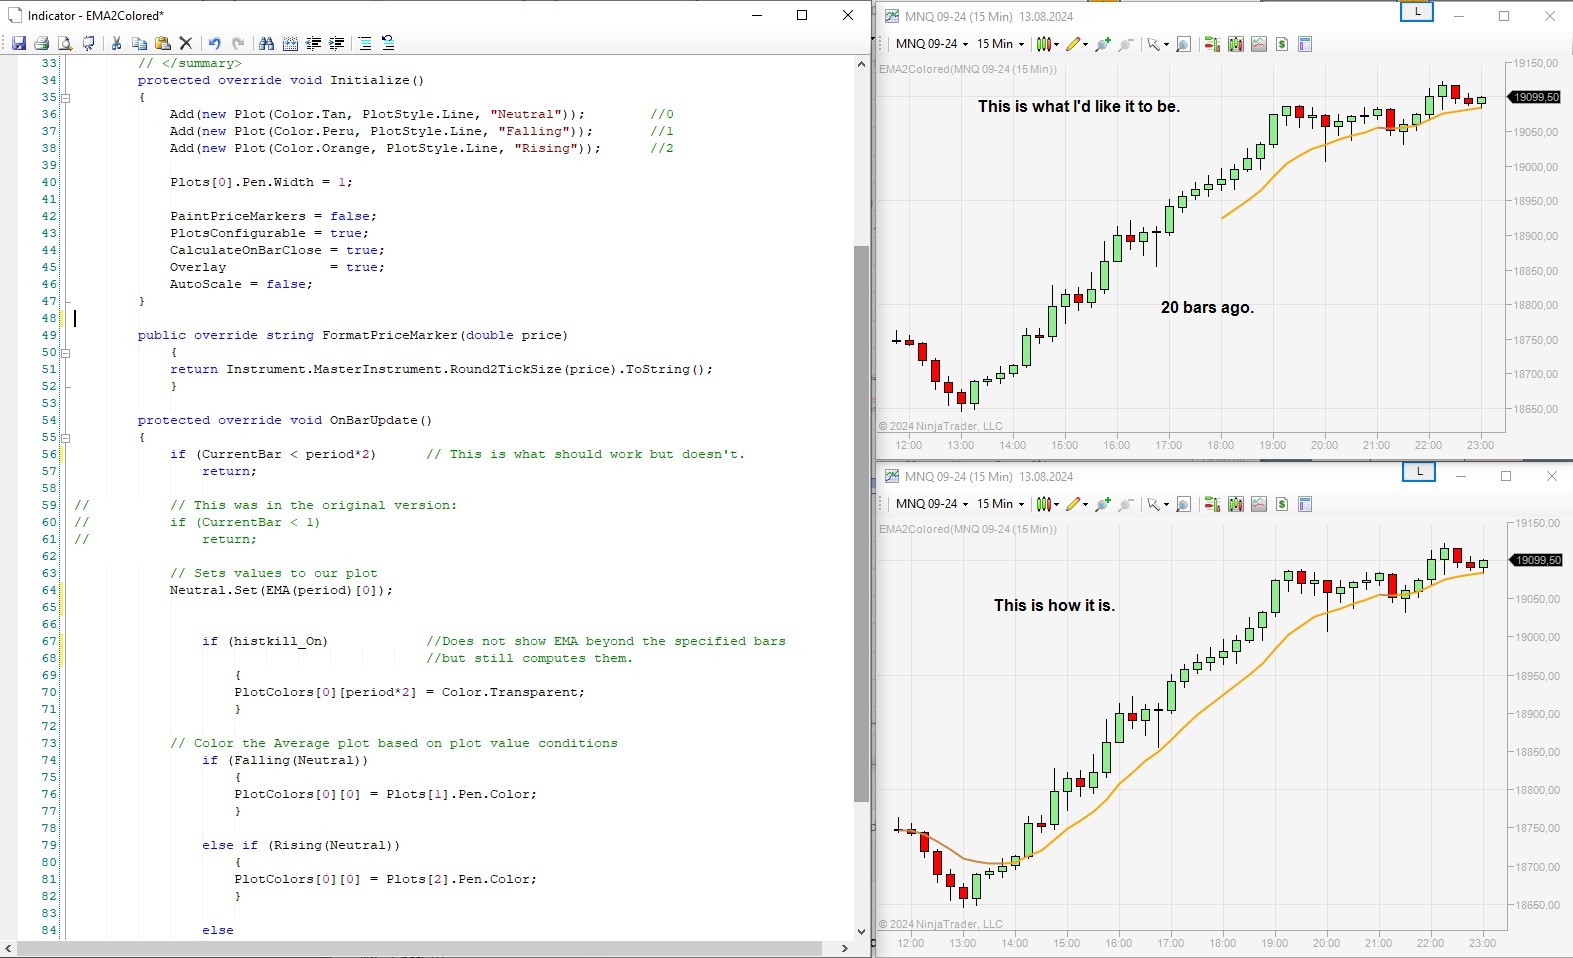1573x958 pixels.
Task: Copy the selected code
Action: (139, 43)
